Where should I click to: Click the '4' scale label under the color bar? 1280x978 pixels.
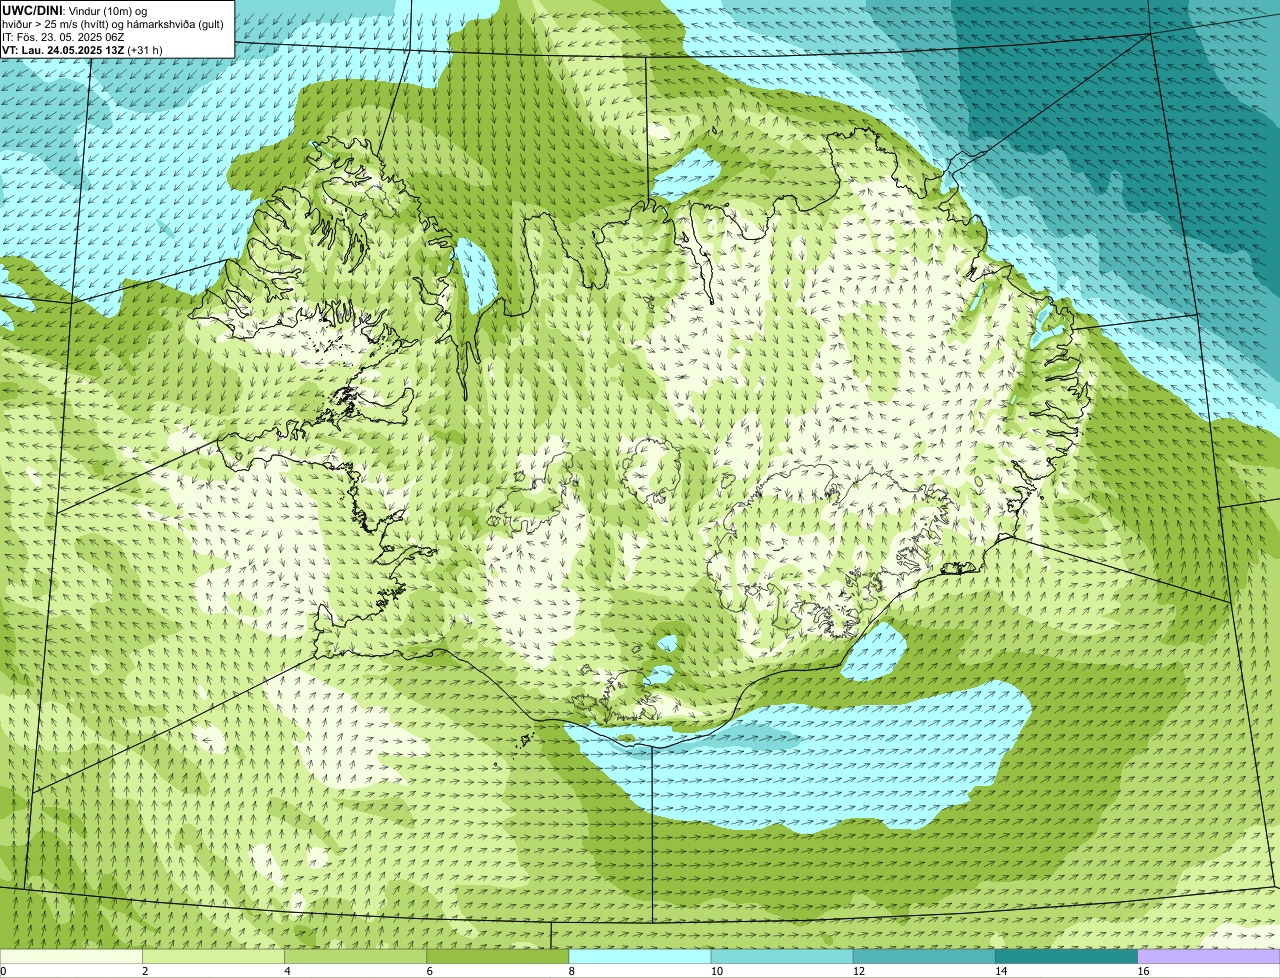[287, 971]
